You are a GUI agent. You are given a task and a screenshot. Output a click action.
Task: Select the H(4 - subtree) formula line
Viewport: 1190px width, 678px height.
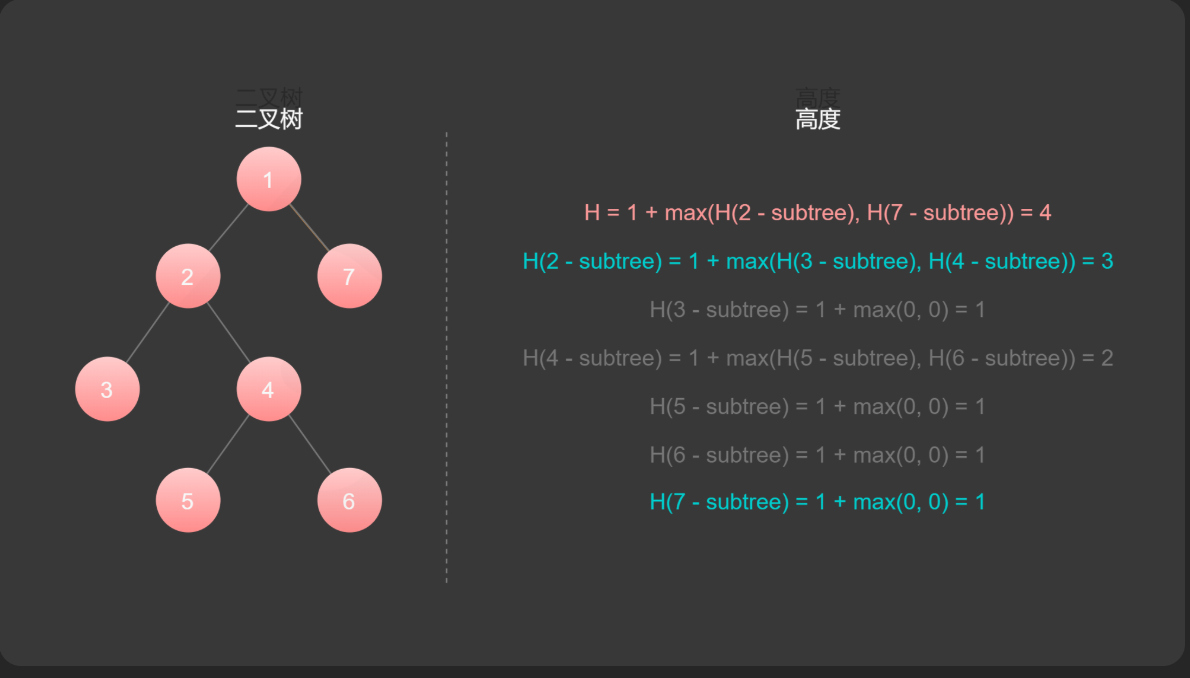pyautogui.click(x=817, y=358)
